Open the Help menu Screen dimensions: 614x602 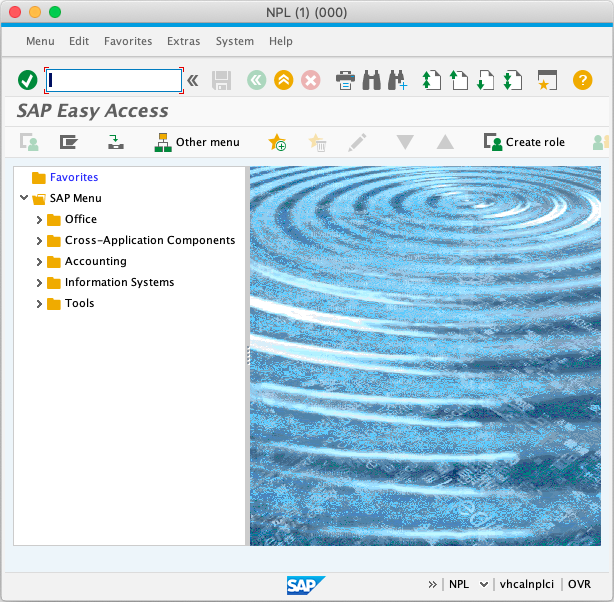click(x=281, y=41)
